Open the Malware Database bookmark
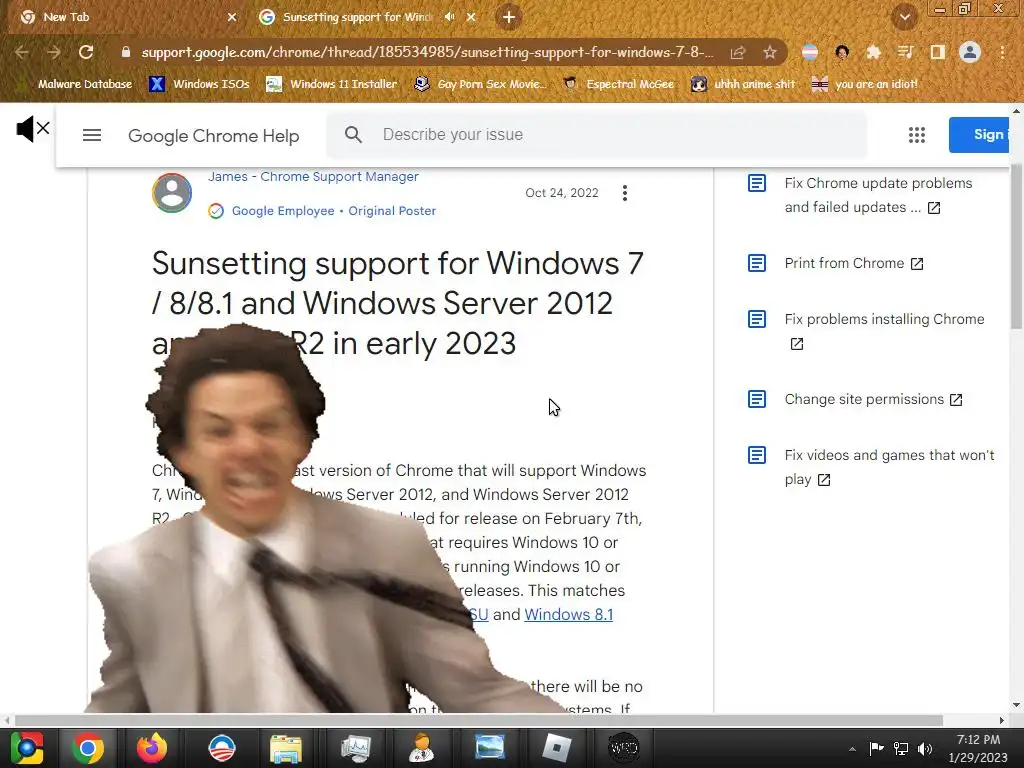The width and height of the screenshot is (1024, 768). (74, 84)
